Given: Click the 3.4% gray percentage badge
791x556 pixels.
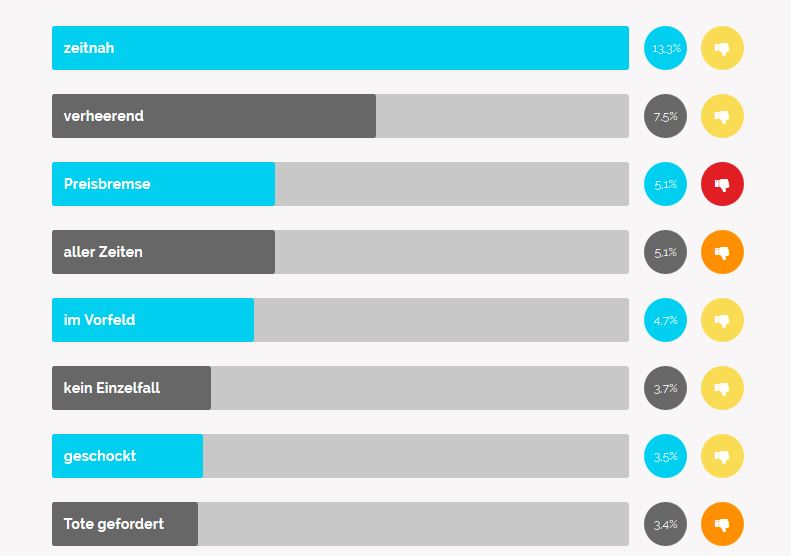Looking at the screenshot, I should tap(665, 524).
